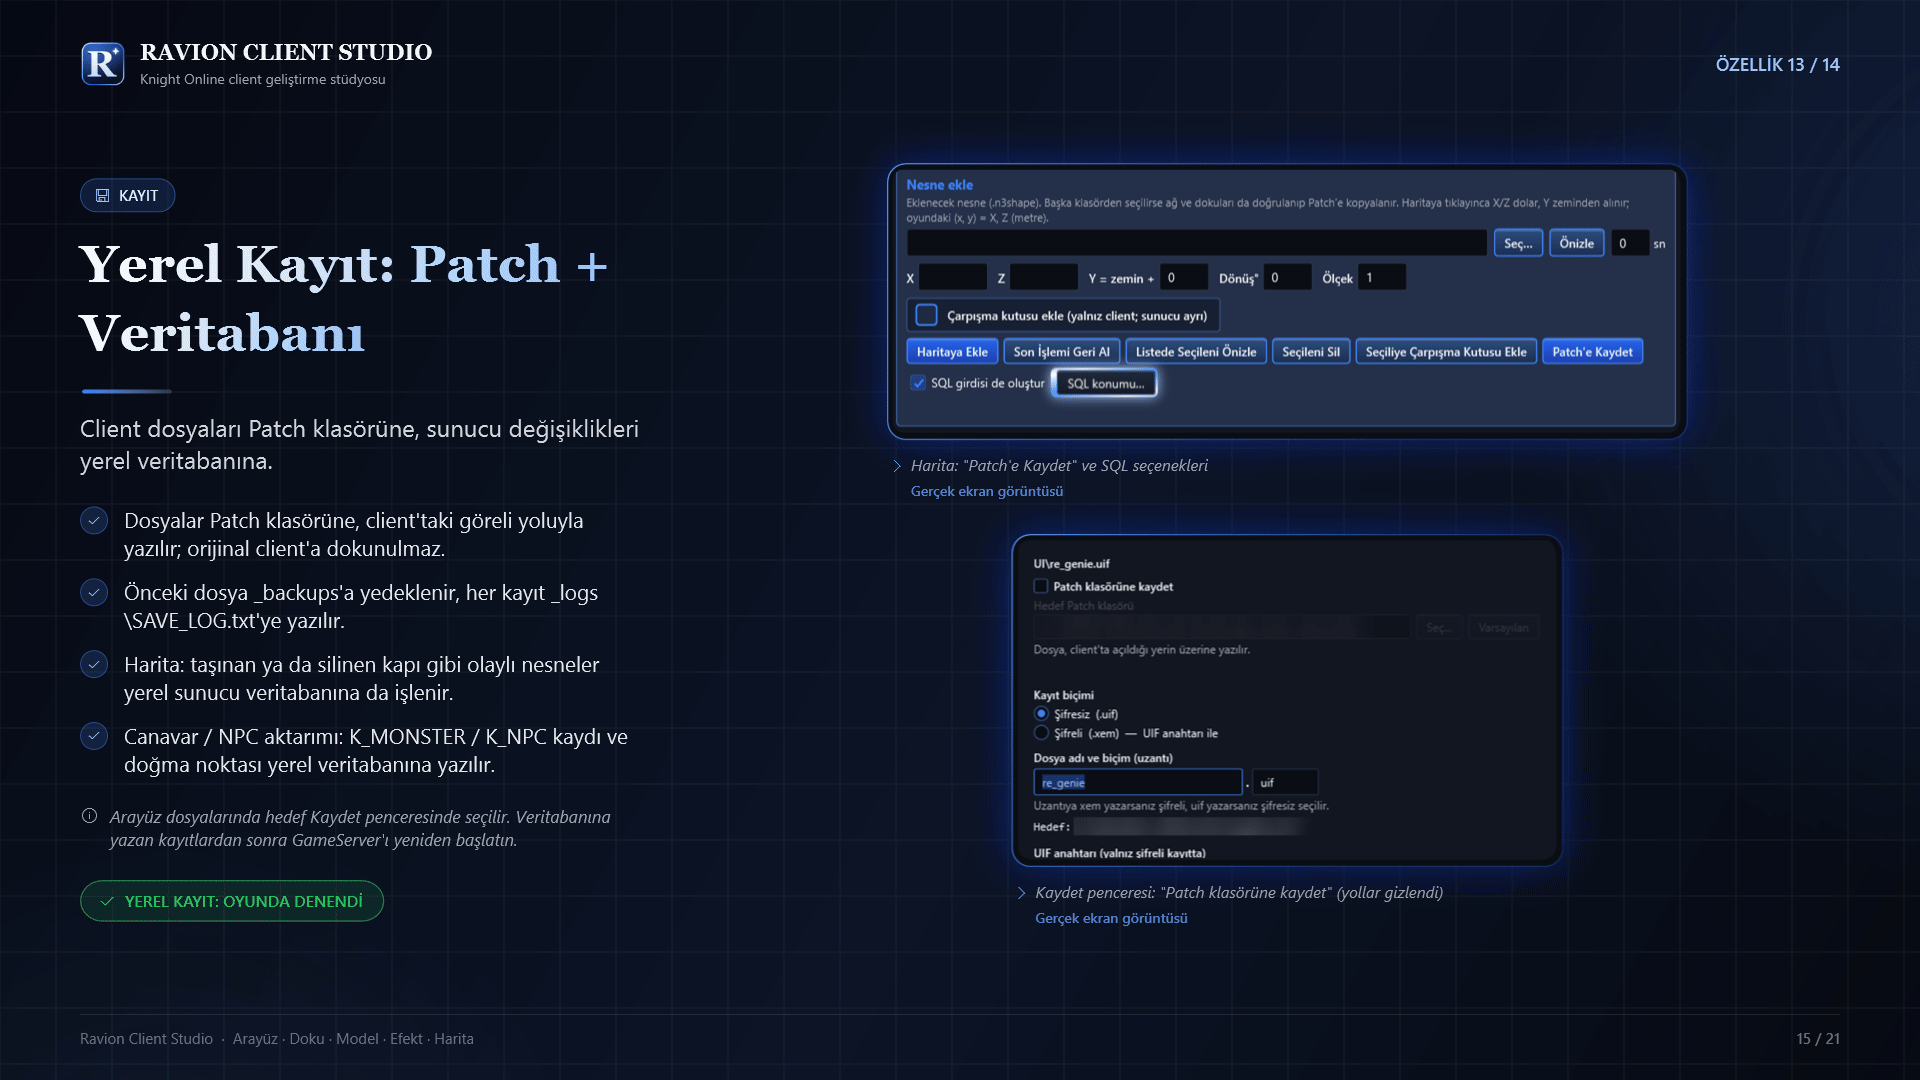Click 'Seçiliye Çarpışma Kutusu Ekle' button
The height and width of the screenshot is (1080, 1920).
coord(1446,352)
